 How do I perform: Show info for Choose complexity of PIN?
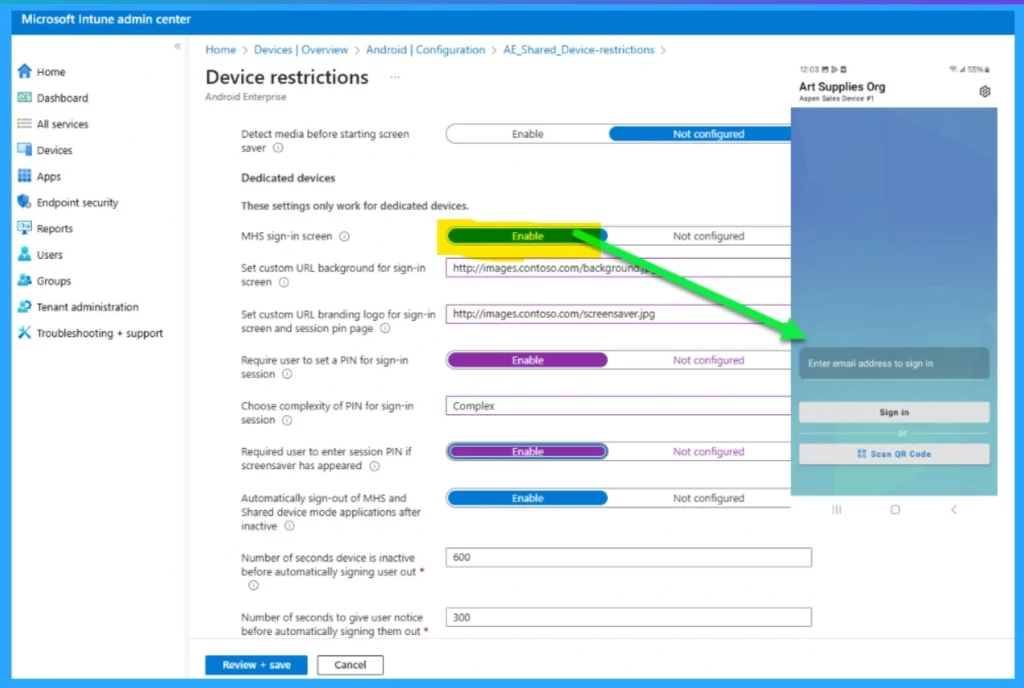(x=287, y=420)
